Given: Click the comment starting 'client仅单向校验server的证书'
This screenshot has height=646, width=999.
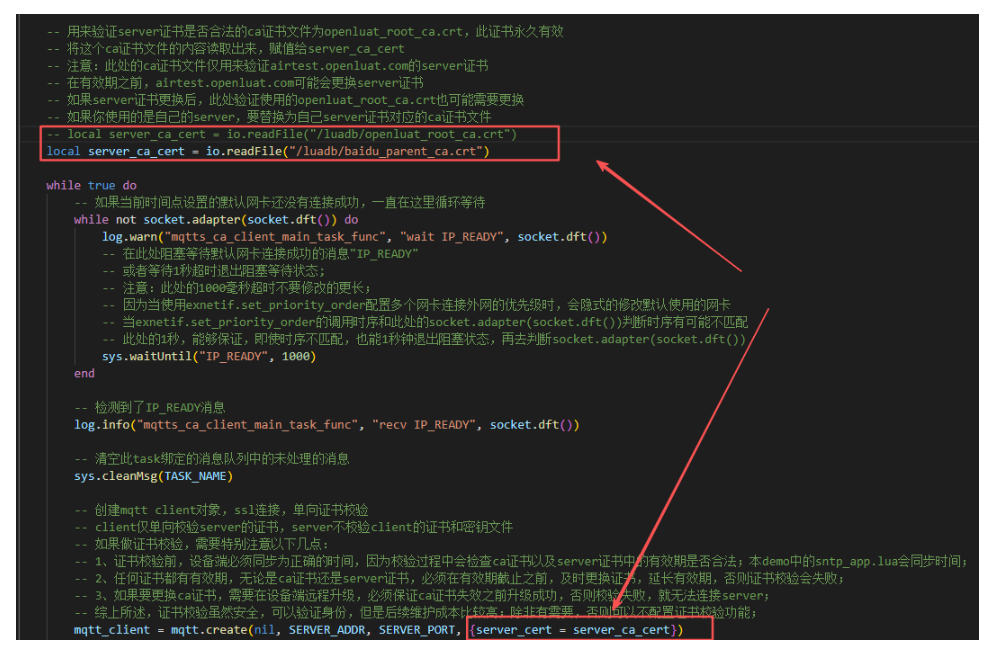Looking at the screenshot, I should coord(293,528).
